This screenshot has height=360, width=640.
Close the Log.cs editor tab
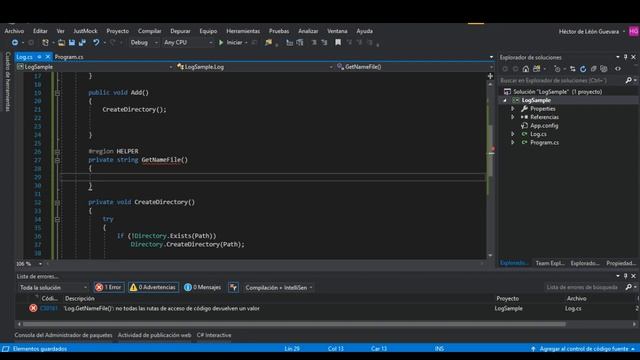pyautogui.click(x=48, y=57)
